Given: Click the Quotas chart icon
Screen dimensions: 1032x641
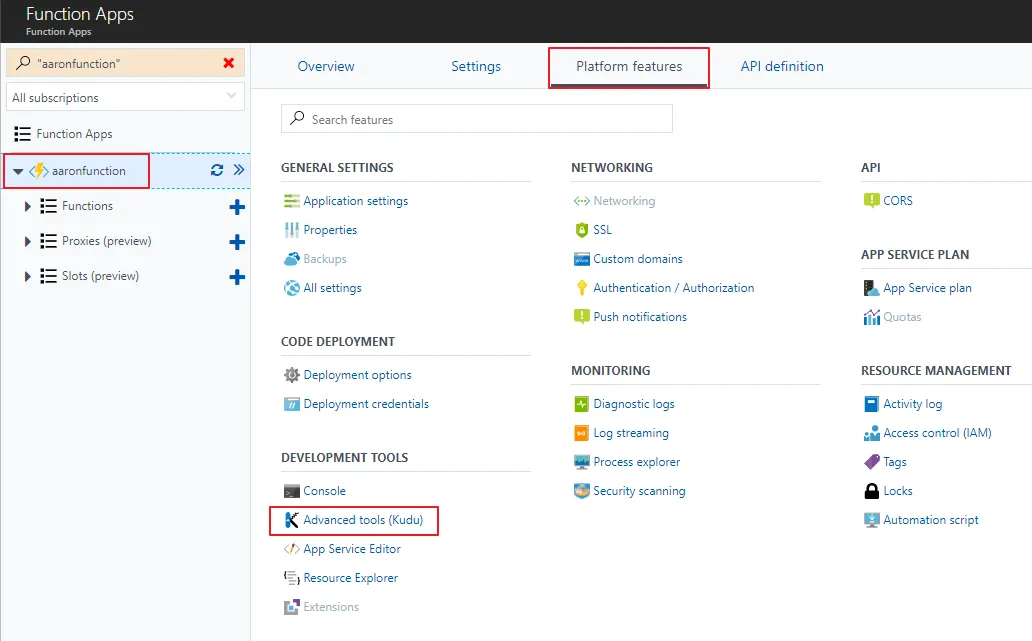Looking at the screenshot, I should point(871,317).
